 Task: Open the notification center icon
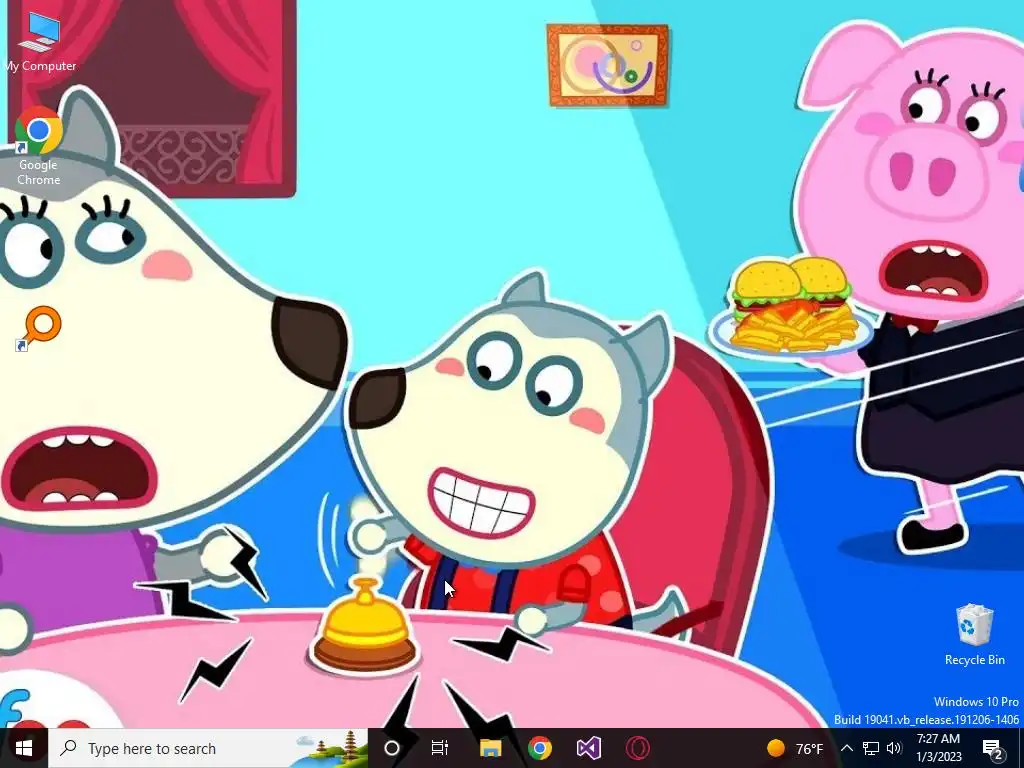[x=993, y=749]
